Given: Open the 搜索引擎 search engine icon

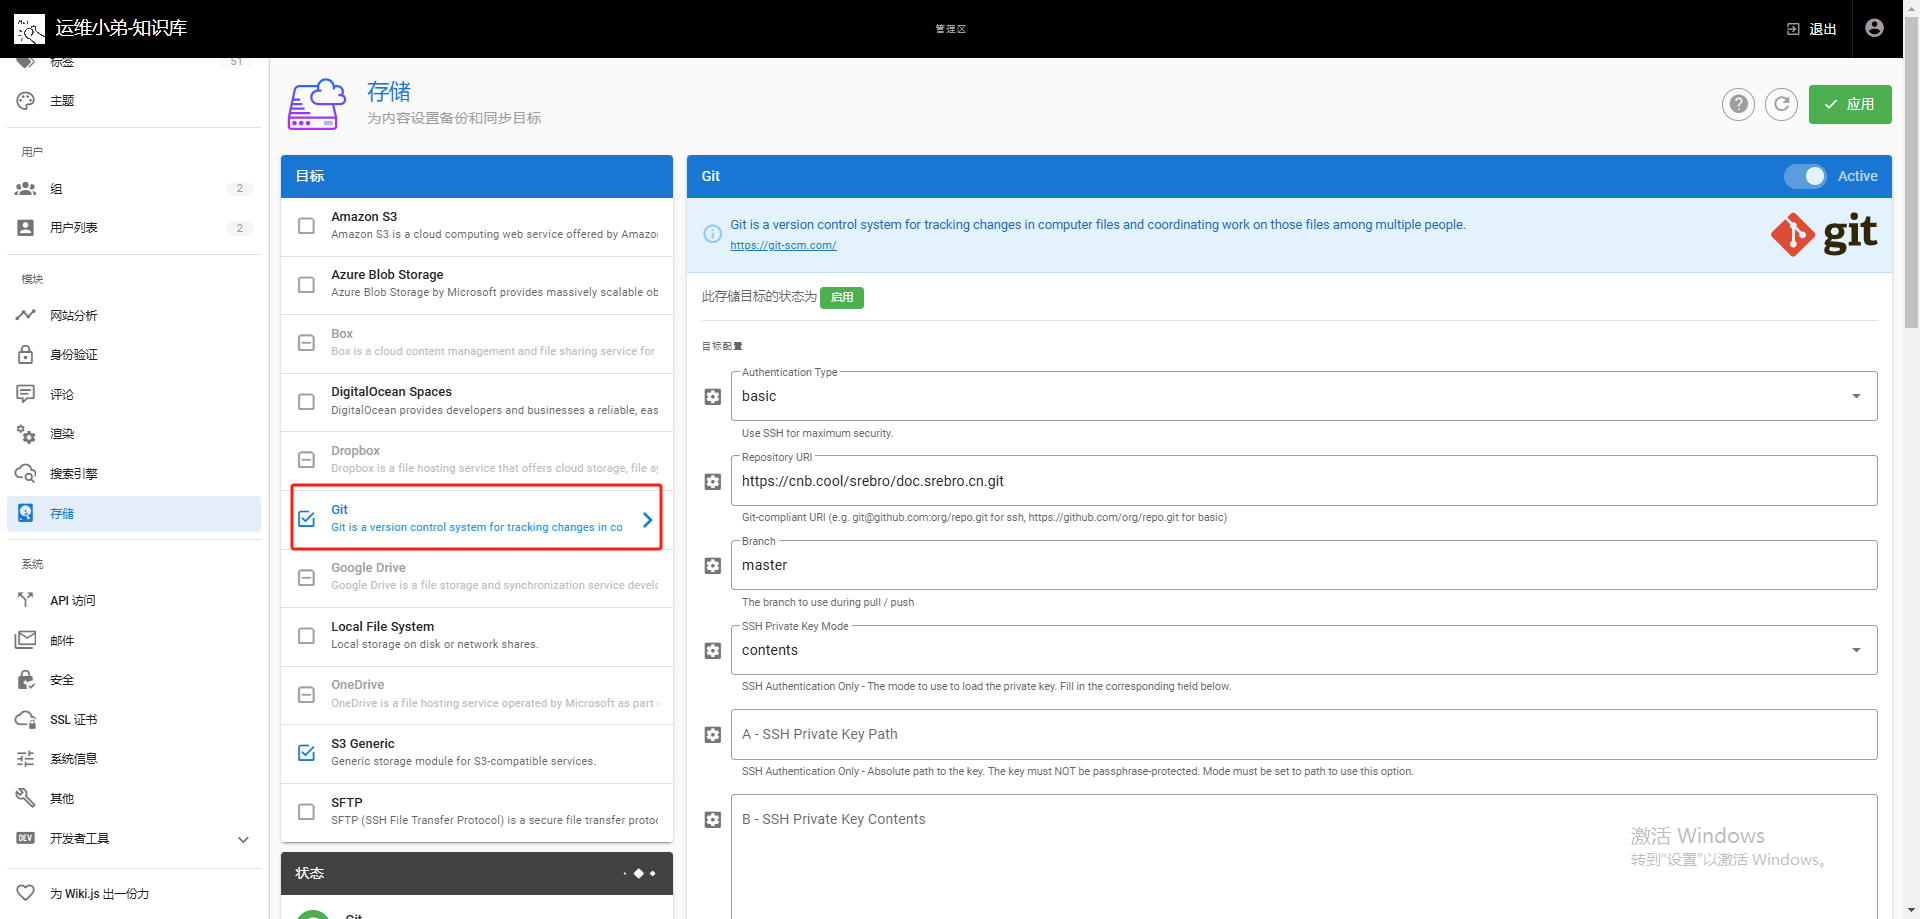Looking at the screenshot, I should tap(26, 473).
